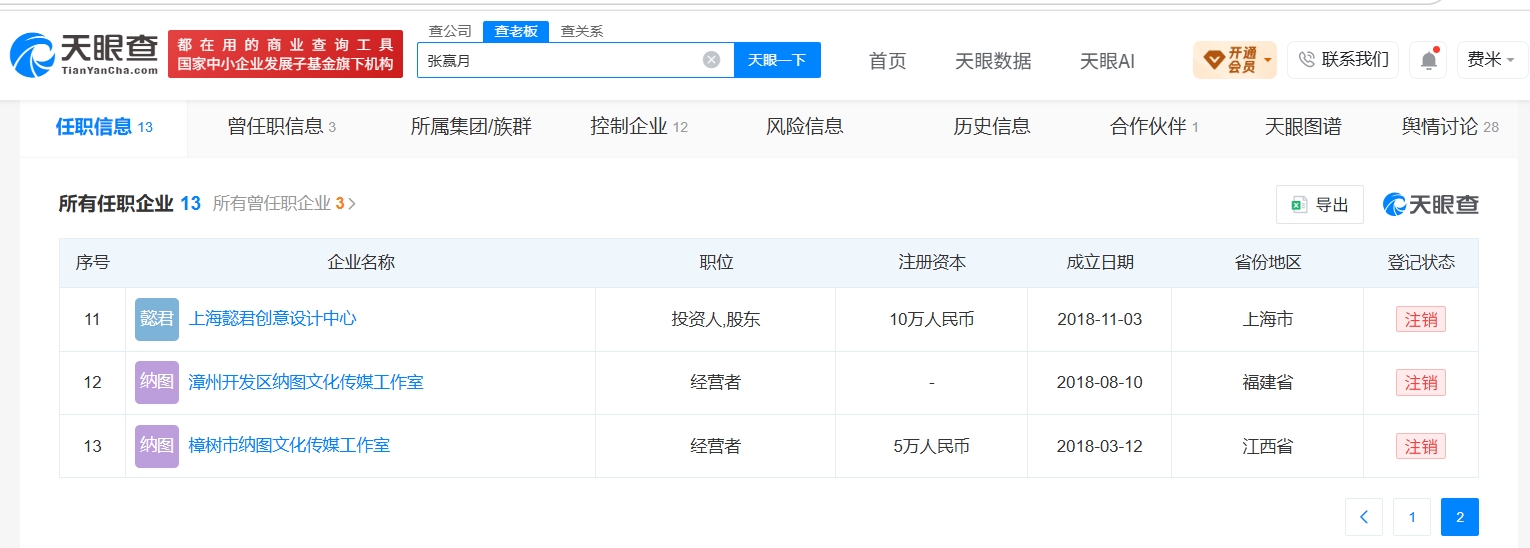This screenshot has height=548, width=1530.
Task: Click the 省份地区 column header
Action: coord(1268,263)
